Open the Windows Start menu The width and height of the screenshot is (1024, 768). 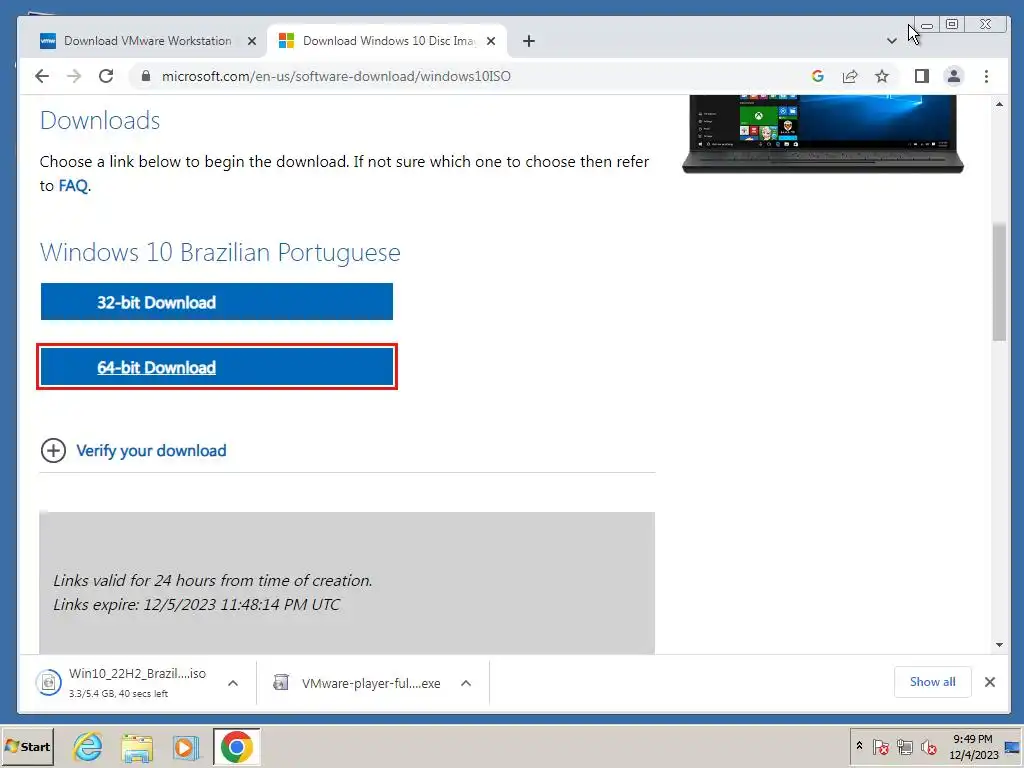coord(27,746)
